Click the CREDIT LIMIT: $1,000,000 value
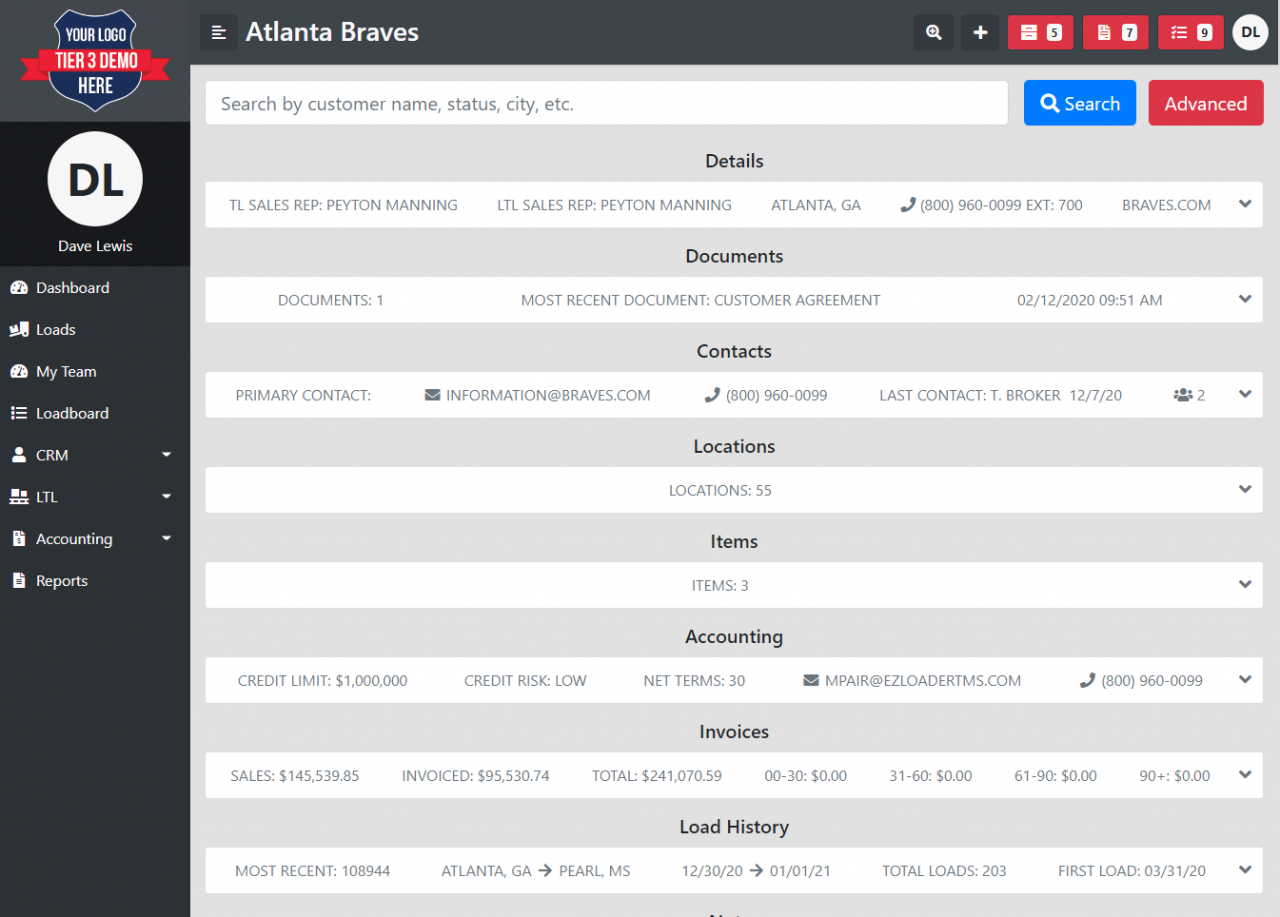This screenshot has width=1280, height=917. point(322,680)
